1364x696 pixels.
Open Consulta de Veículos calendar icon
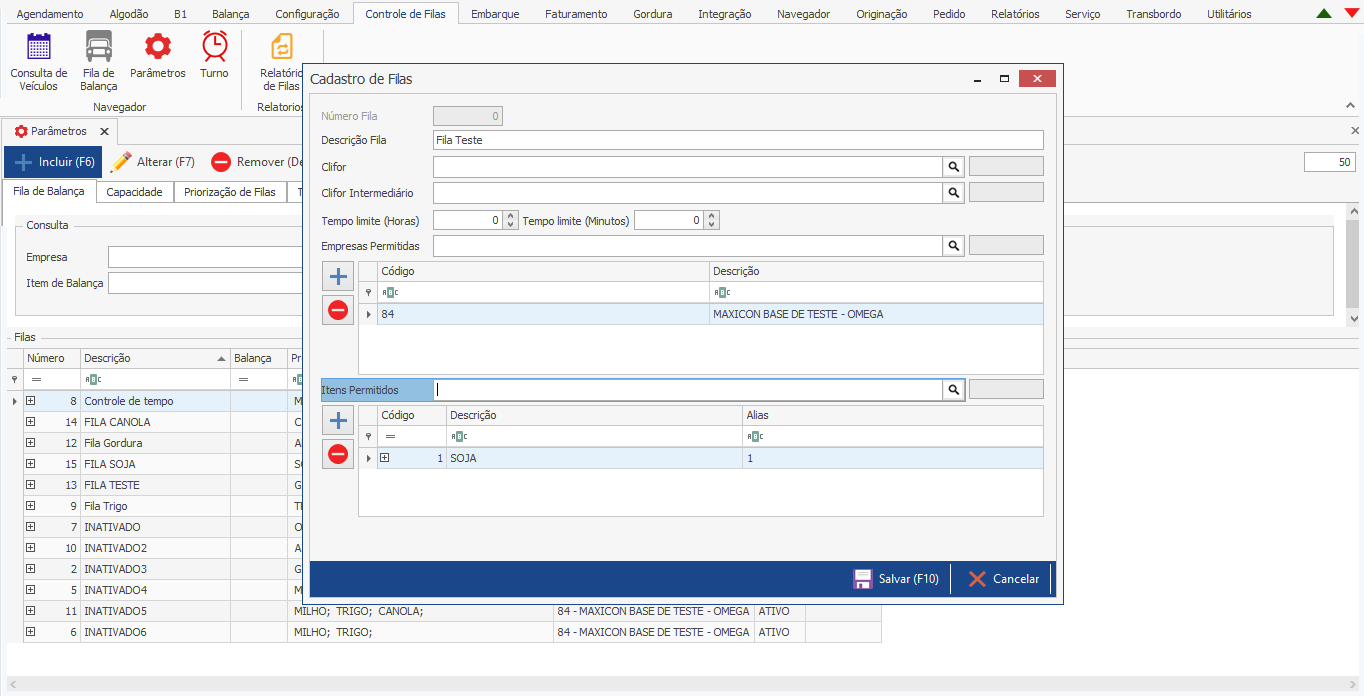tap(38, 47)
